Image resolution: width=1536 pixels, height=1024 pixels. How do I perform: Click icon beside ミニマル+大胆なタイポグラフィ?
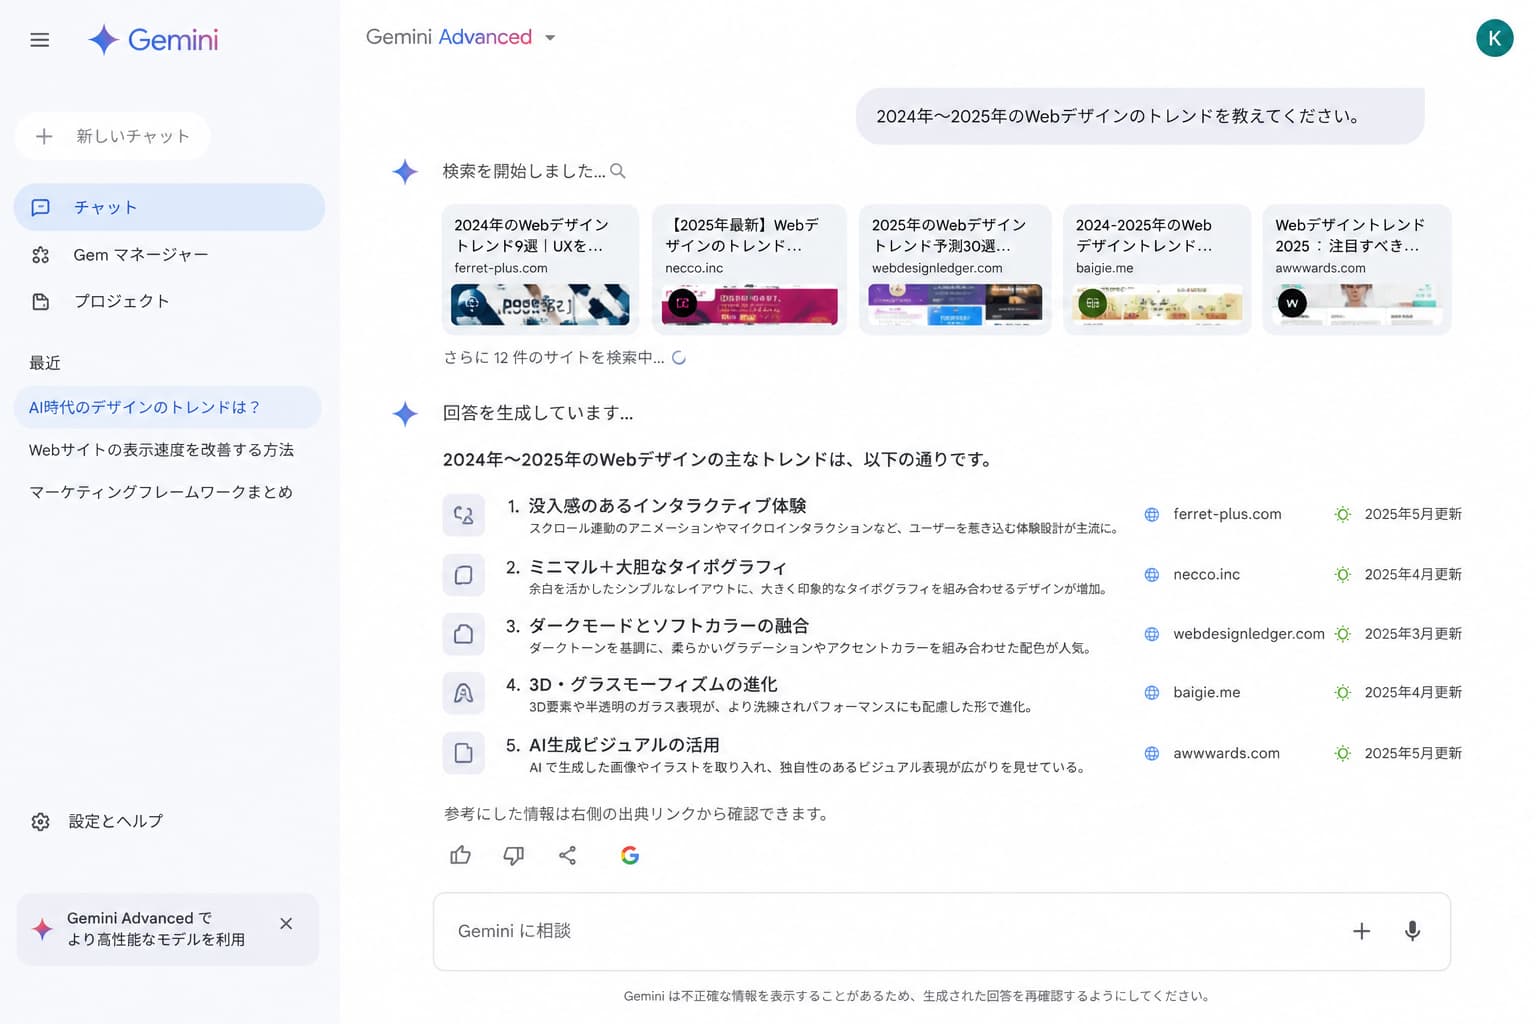pos(464,575)
